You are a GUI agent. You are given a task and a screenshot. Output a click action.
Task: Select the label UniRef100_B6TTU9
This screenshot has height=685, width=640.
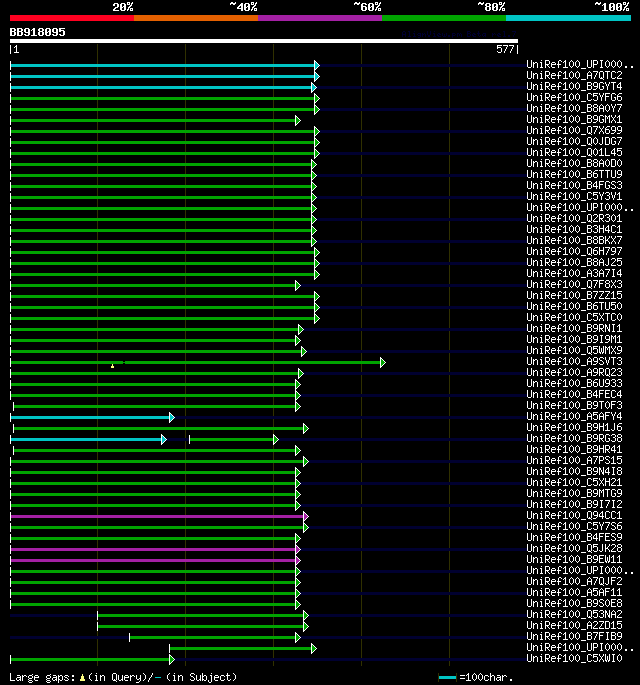tap(574, 174)
